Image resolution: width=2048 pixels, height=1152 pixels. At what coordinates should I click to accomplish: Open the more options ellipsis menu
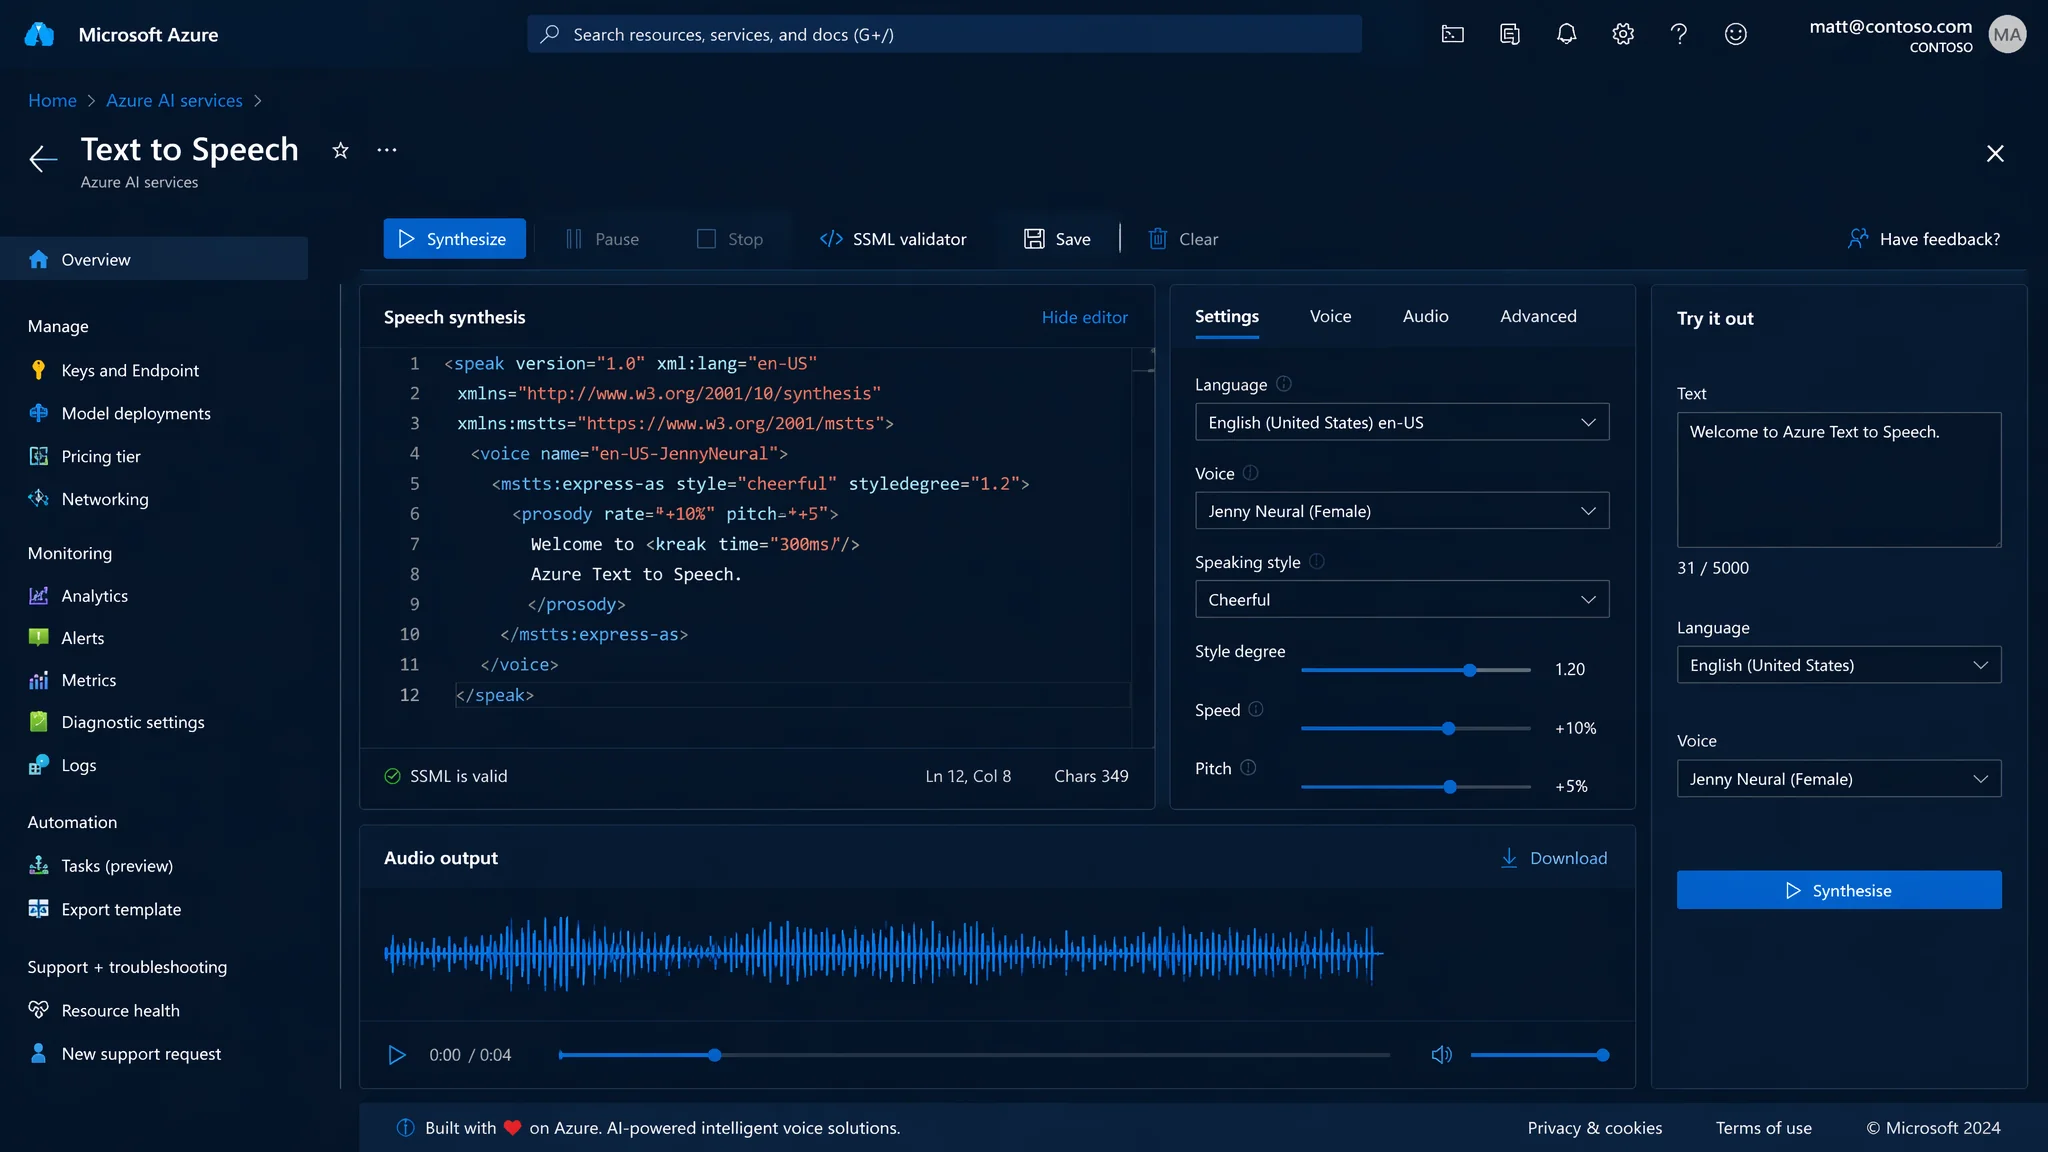[x=387, y=150]
